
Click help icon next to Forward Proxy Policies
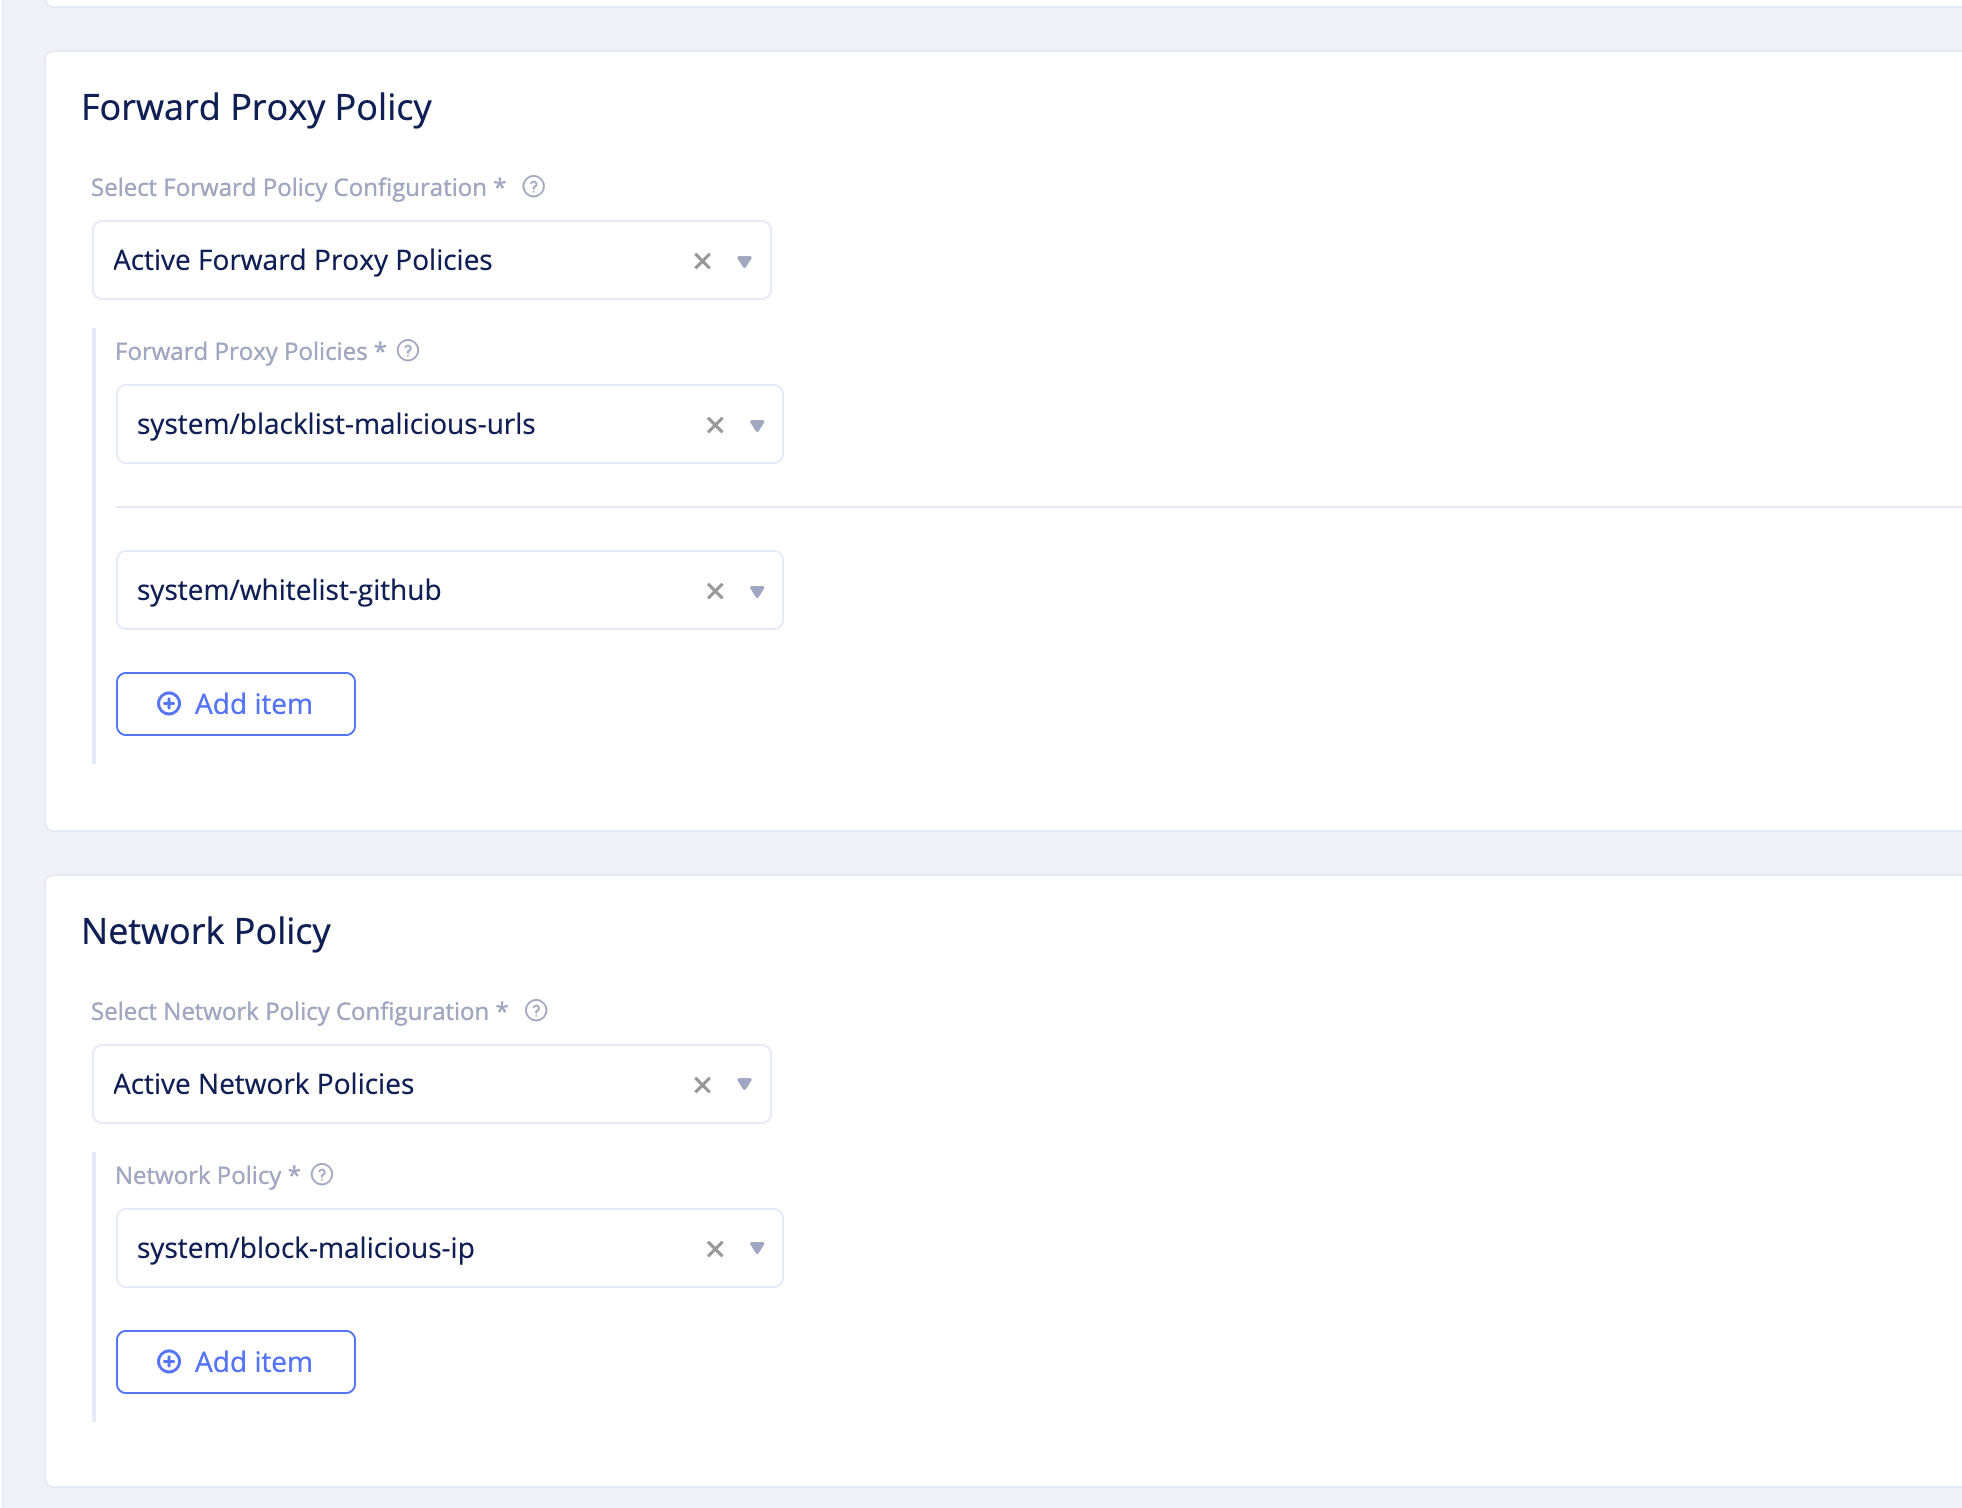[x=408, y=351]
